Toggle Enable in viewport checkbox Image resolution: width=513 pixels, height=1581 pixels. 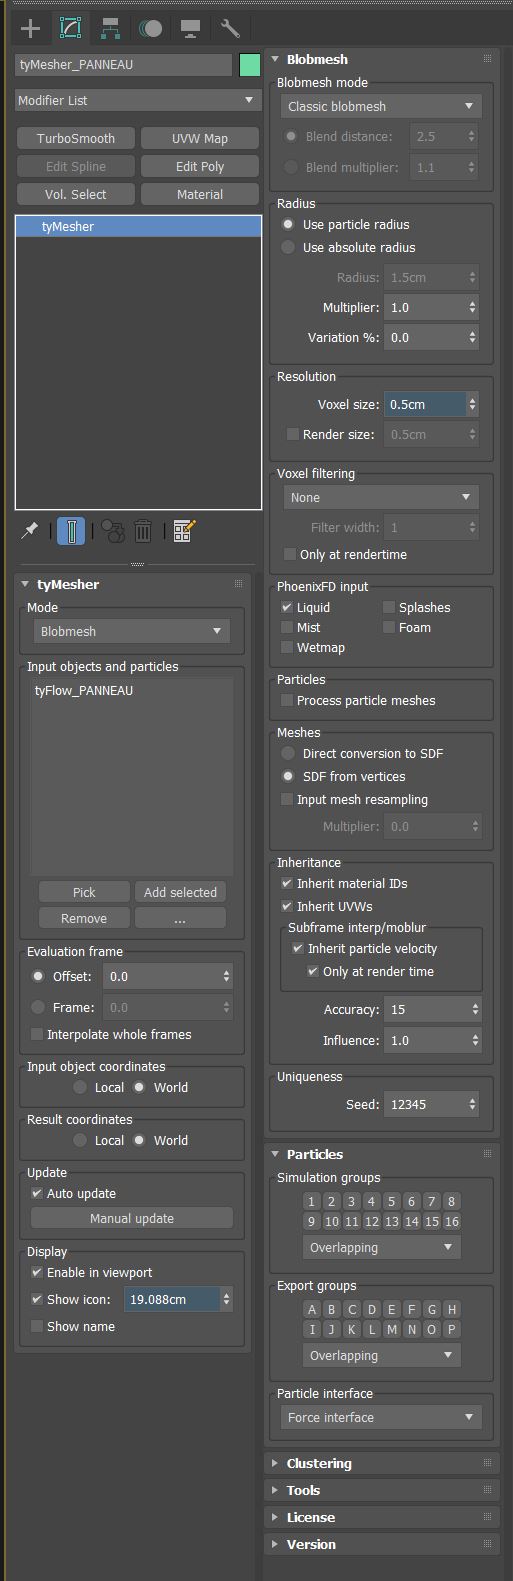(38, 1272)
